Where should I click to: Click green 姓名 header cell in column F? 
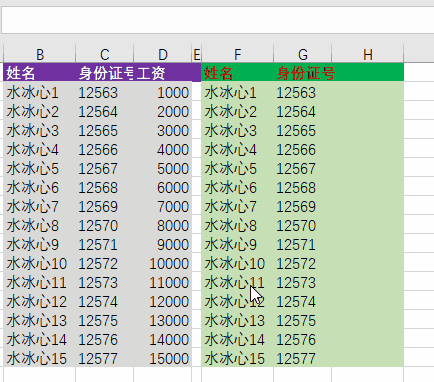pos(237,72)
